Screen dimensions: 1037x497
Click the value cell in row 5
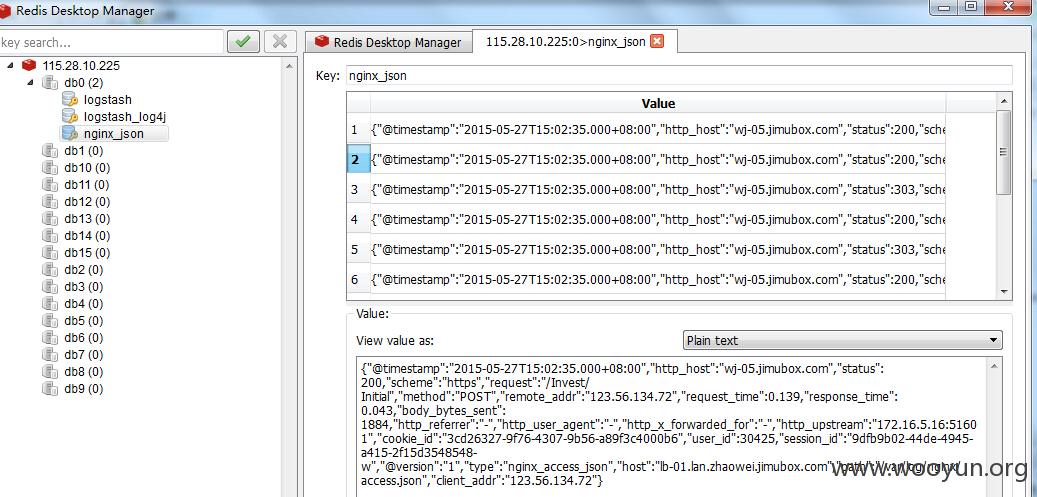(658, 249)
